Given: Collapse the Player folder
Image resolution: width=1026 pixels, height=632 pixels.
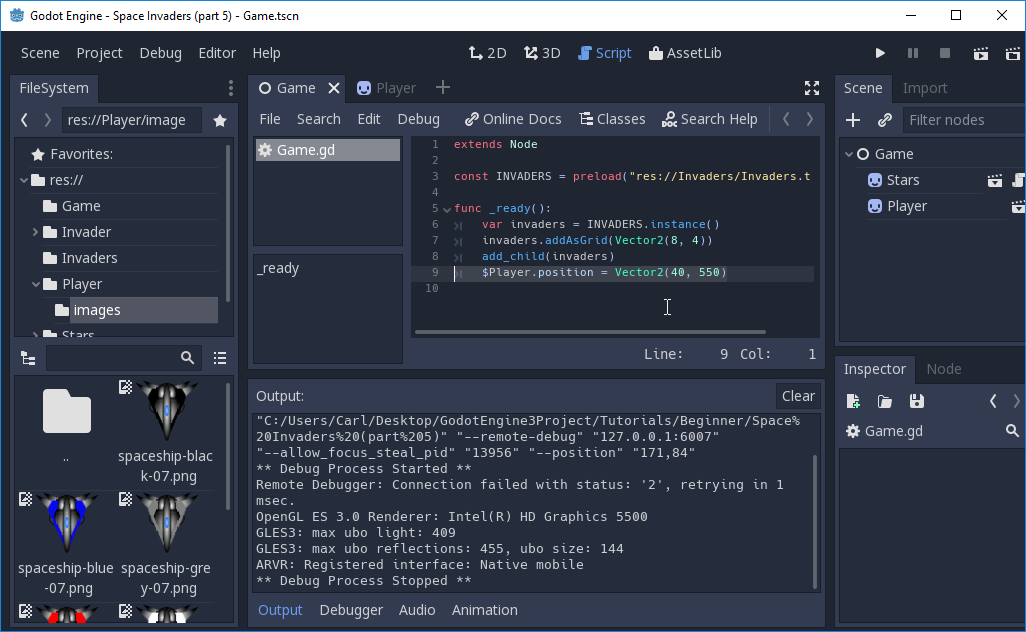Looking at the screenshot, I should 36,285.
